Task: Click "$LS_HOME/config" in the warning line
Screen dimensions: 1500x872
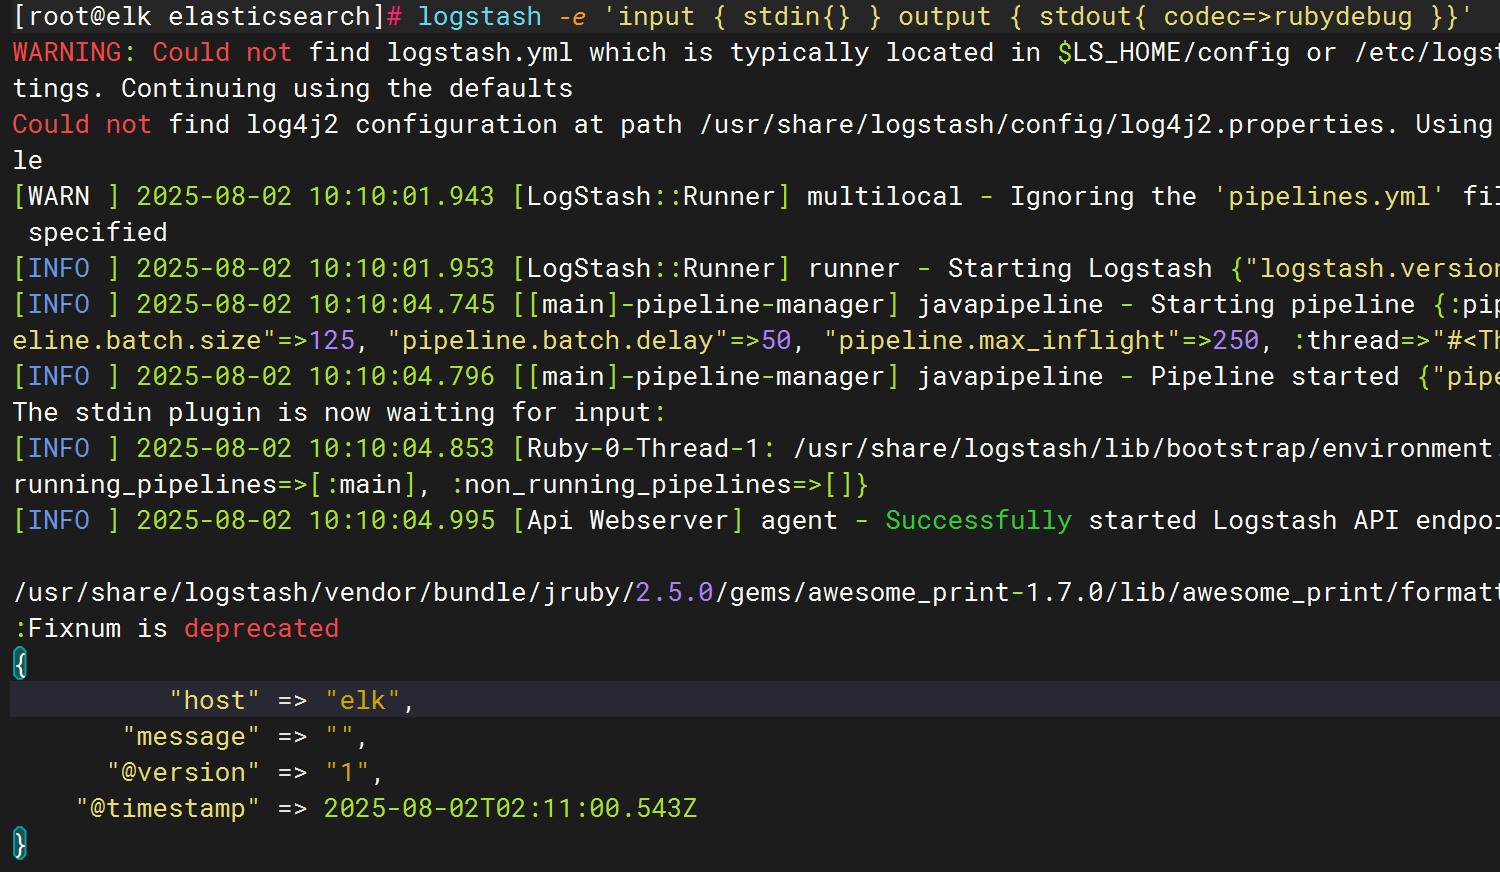Action: pos(1174,53)
